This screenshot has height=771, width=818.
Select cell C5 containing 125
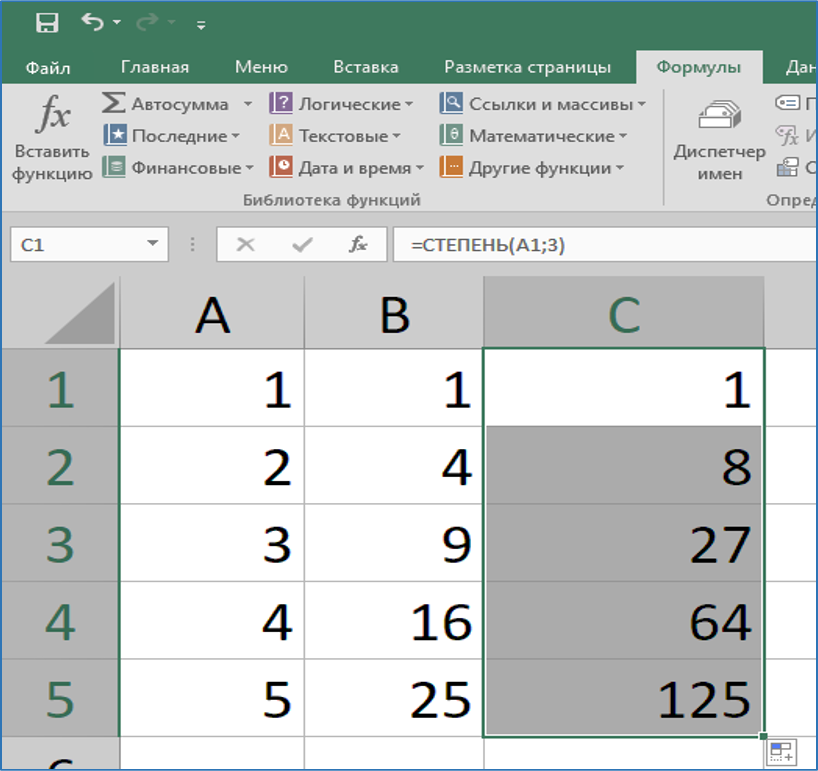[x=624, y=697]
